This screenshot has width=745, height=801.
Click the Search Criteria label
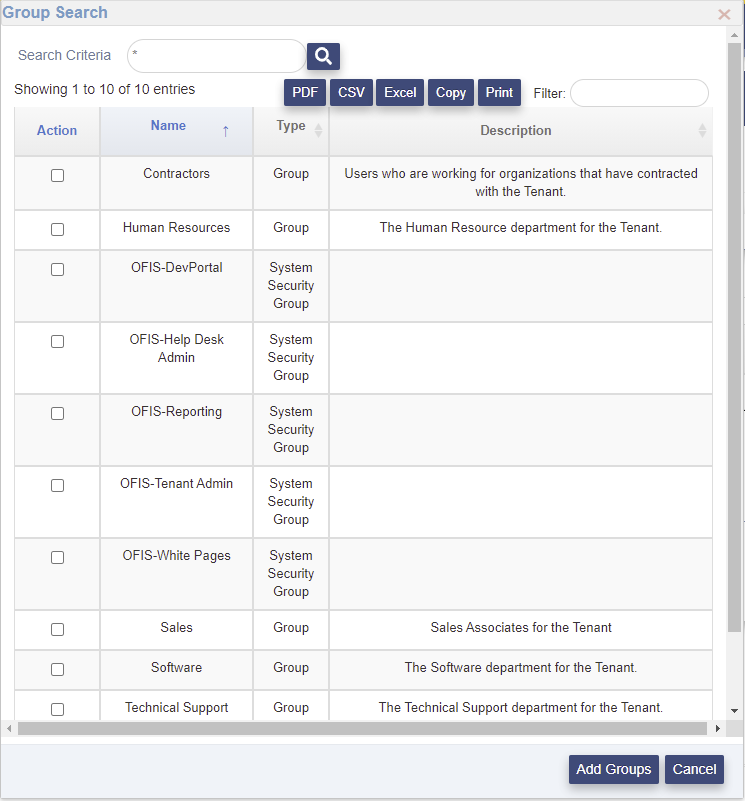(x=64, y=55)
